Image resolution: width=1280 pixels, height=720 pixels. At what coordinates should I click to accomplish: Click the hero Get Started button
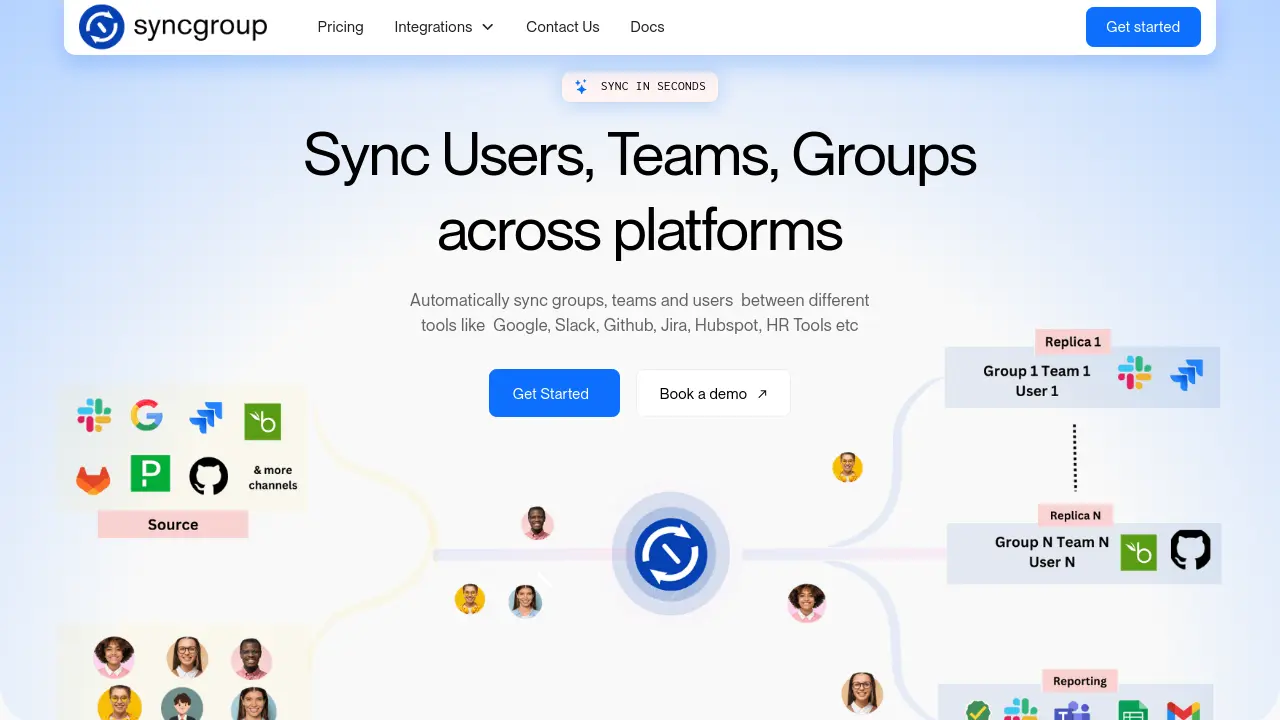coord(554,393)
